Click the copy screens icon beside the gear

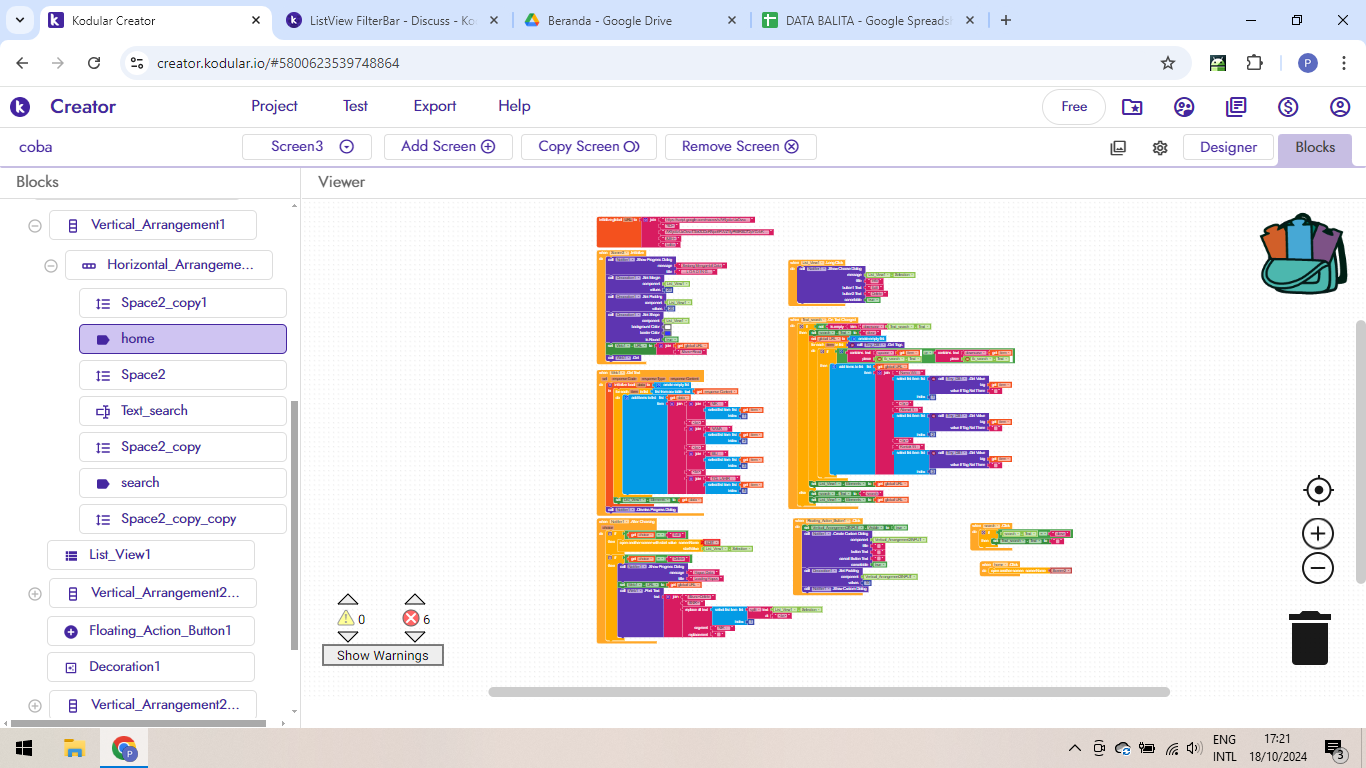pyautogui.click(x=1117, y=146)
